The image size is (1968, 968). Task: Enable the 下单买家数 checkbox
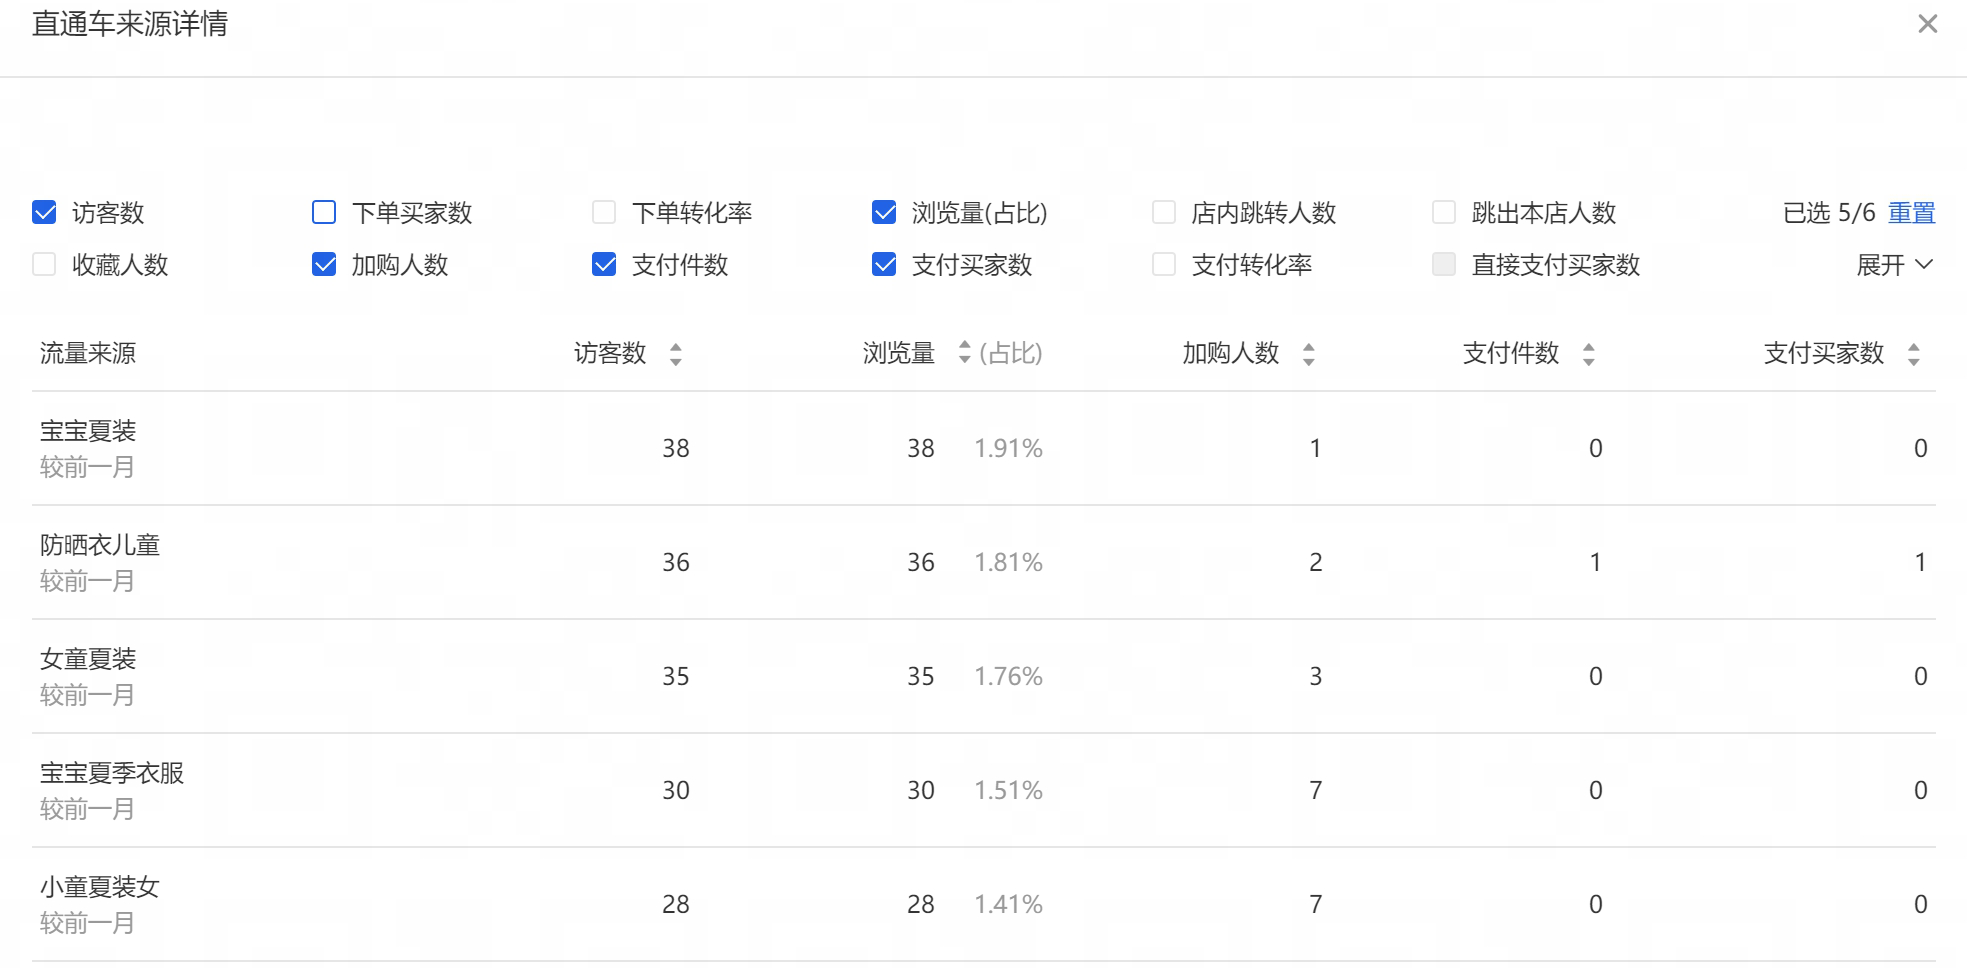(324, 212)
